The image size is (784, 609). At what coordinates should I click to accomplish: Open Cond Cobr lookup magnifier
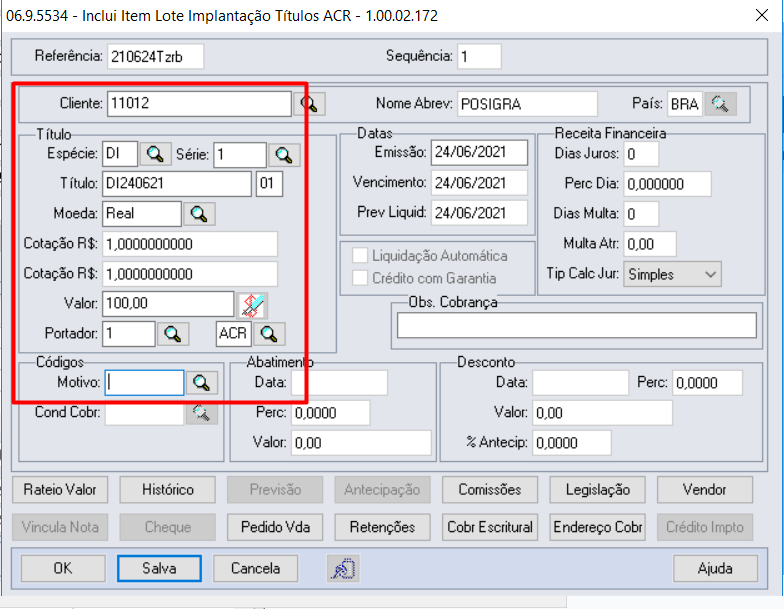coord(202,413)
